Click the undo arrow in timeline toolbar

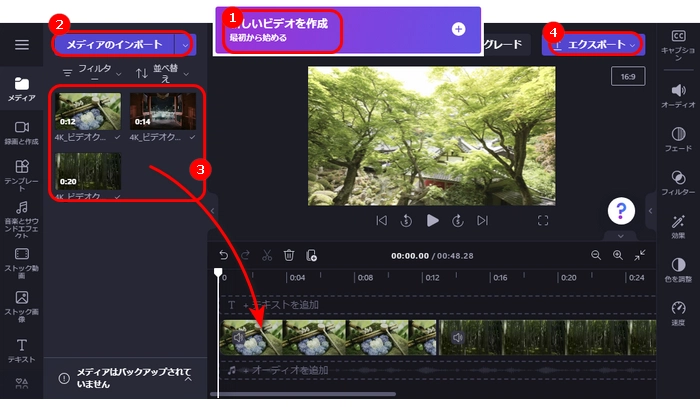tap(223, 255)
